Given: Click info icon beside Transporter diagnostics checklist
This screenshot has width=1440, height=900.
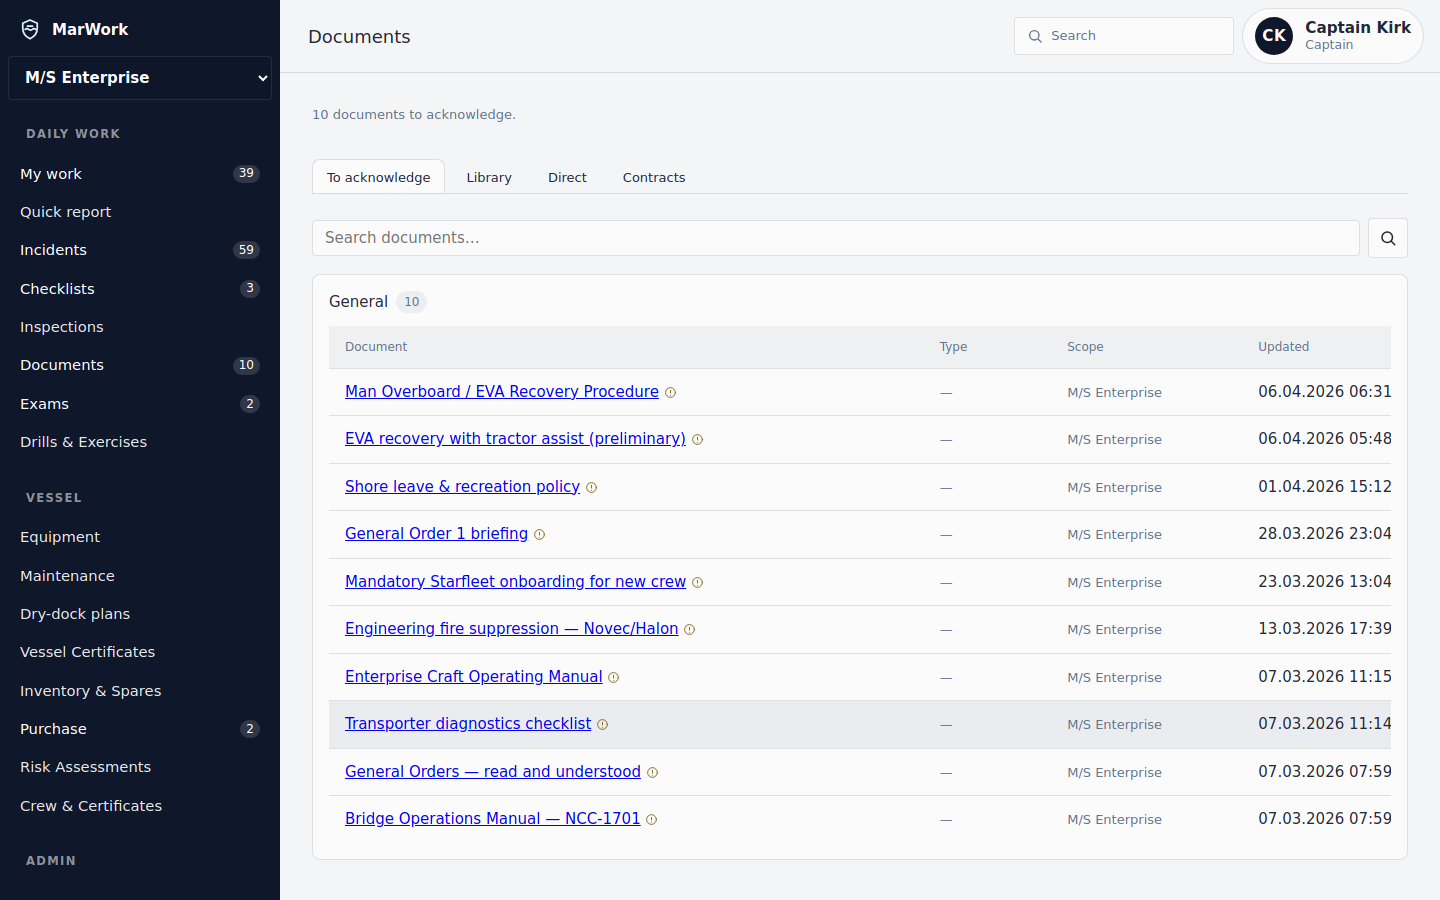Looking at the screenshot, I should pos(603,725).
